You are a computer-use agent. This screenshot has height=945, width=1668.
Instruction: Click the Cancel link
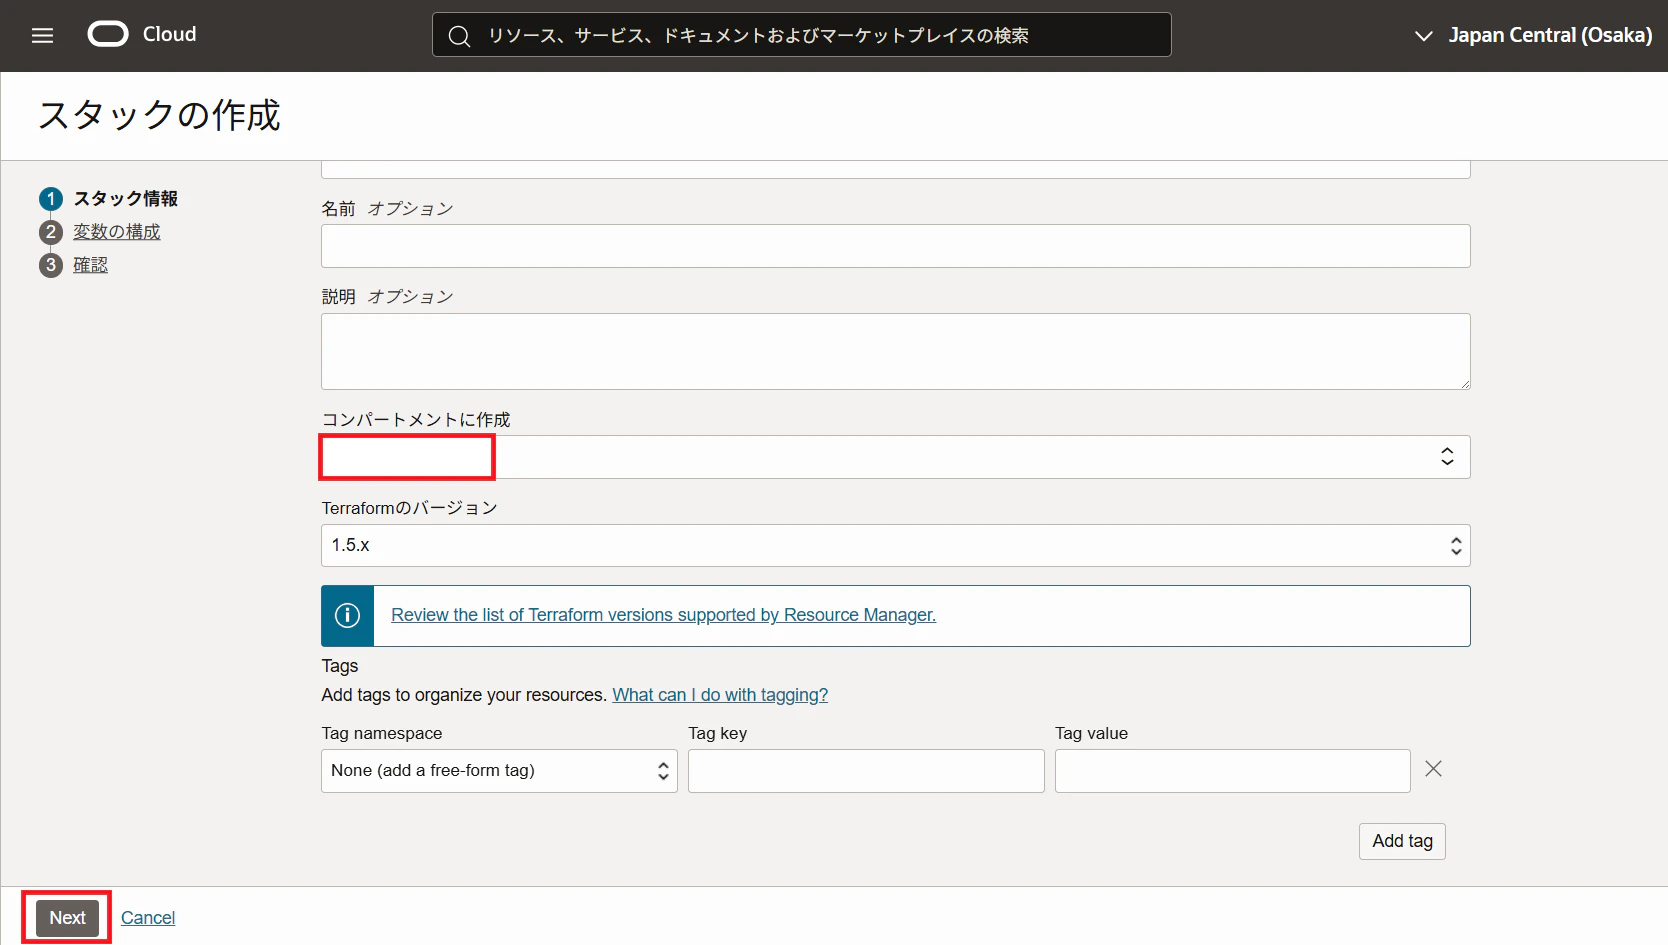pyautogui.click(x=148, y=918)
